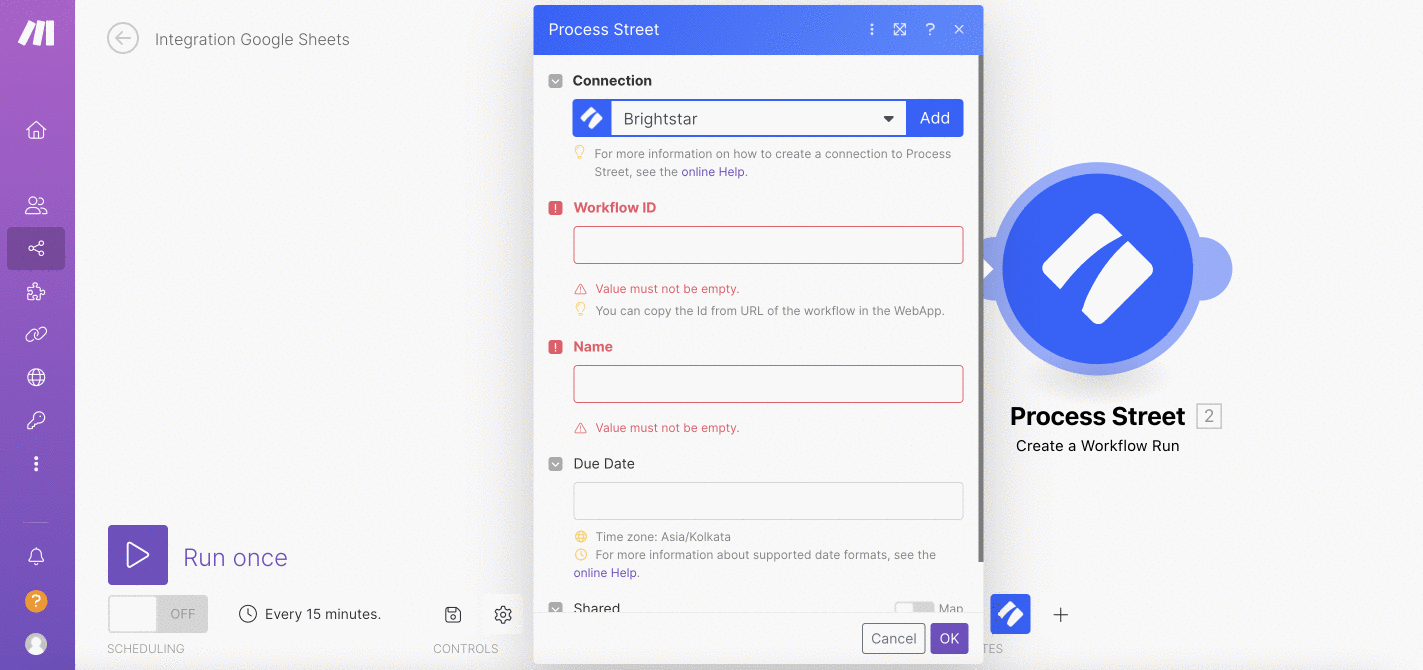Viewport: 1423px width, 670px height.
Task: Click Cancel in the dialog
Action: [894, 639]
